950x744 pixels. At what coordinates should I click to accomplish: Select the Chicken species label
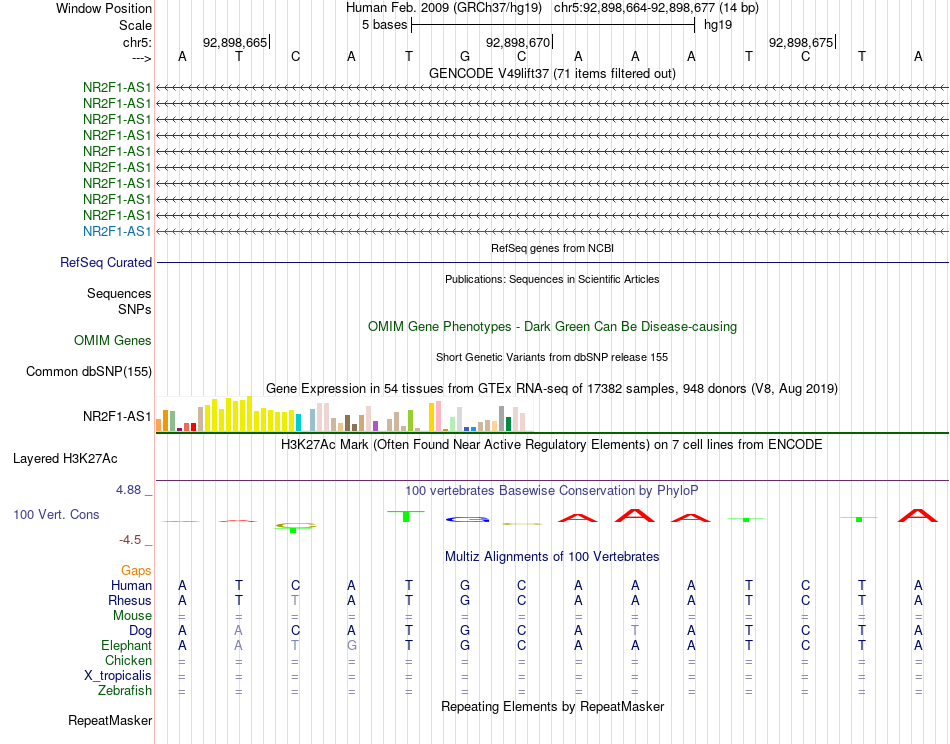click(128, 660)
